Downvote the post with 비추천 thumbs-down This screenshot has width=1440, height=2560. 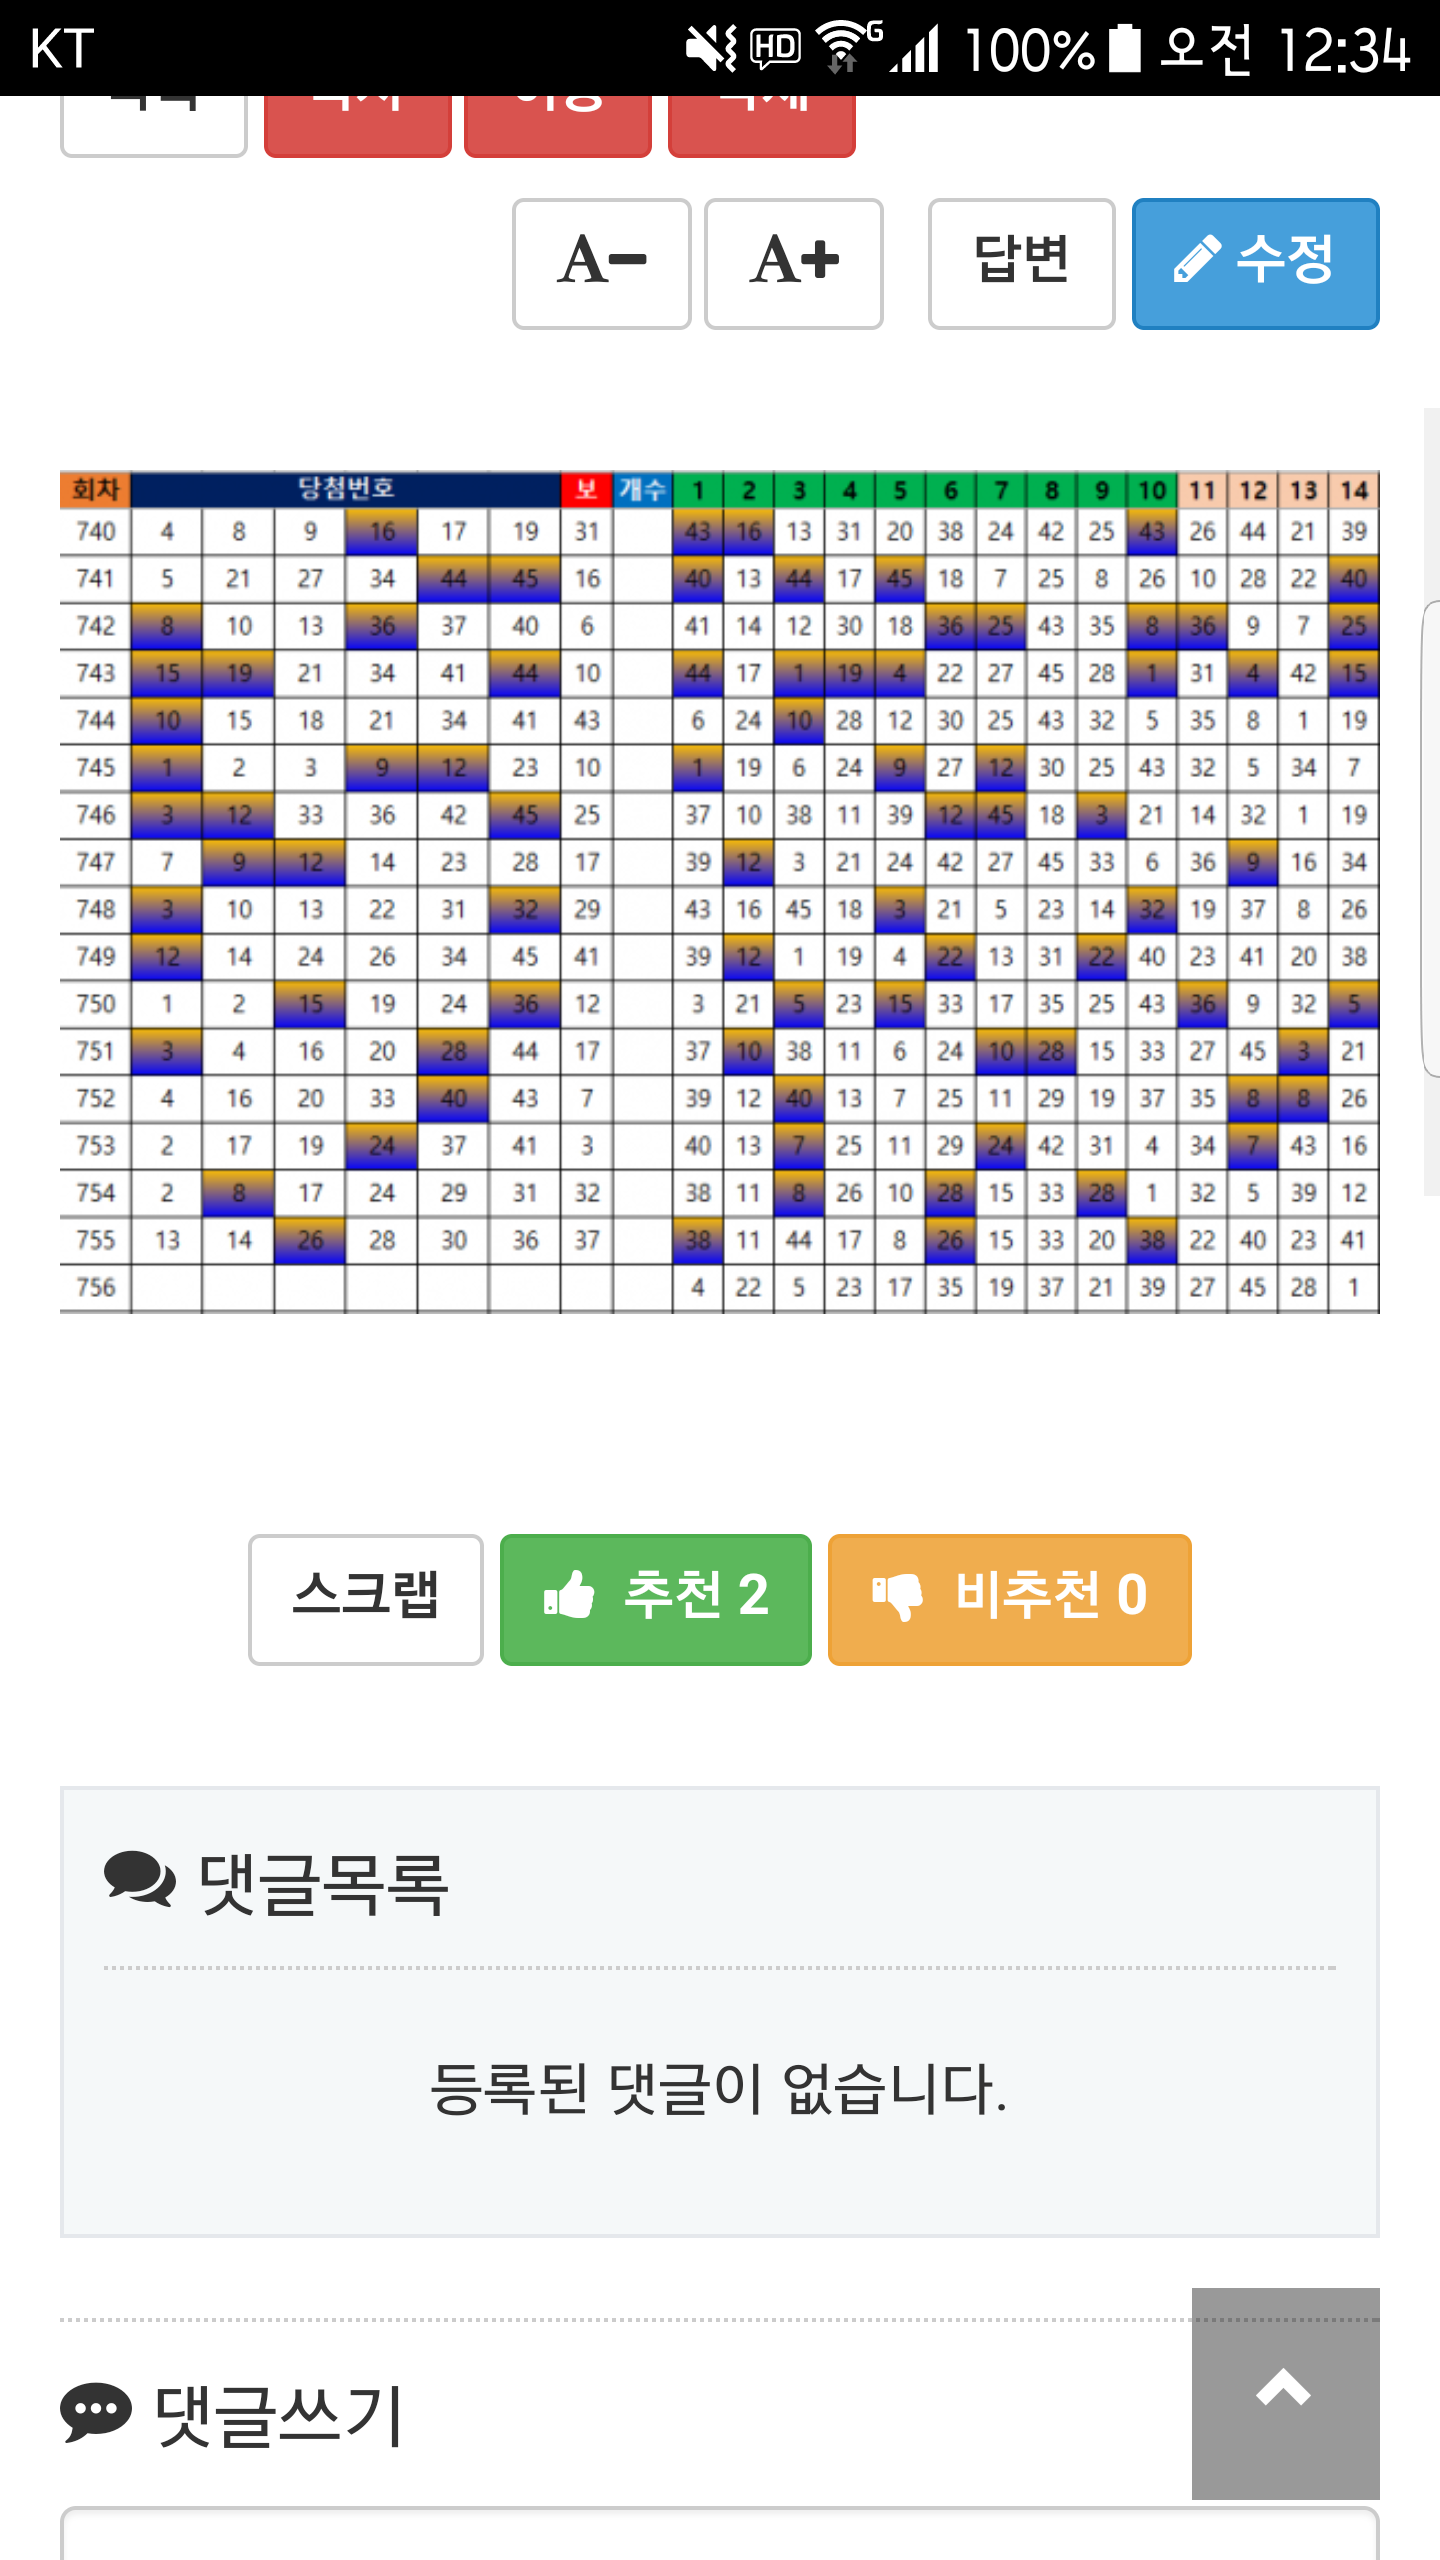click(1009, 1599)
